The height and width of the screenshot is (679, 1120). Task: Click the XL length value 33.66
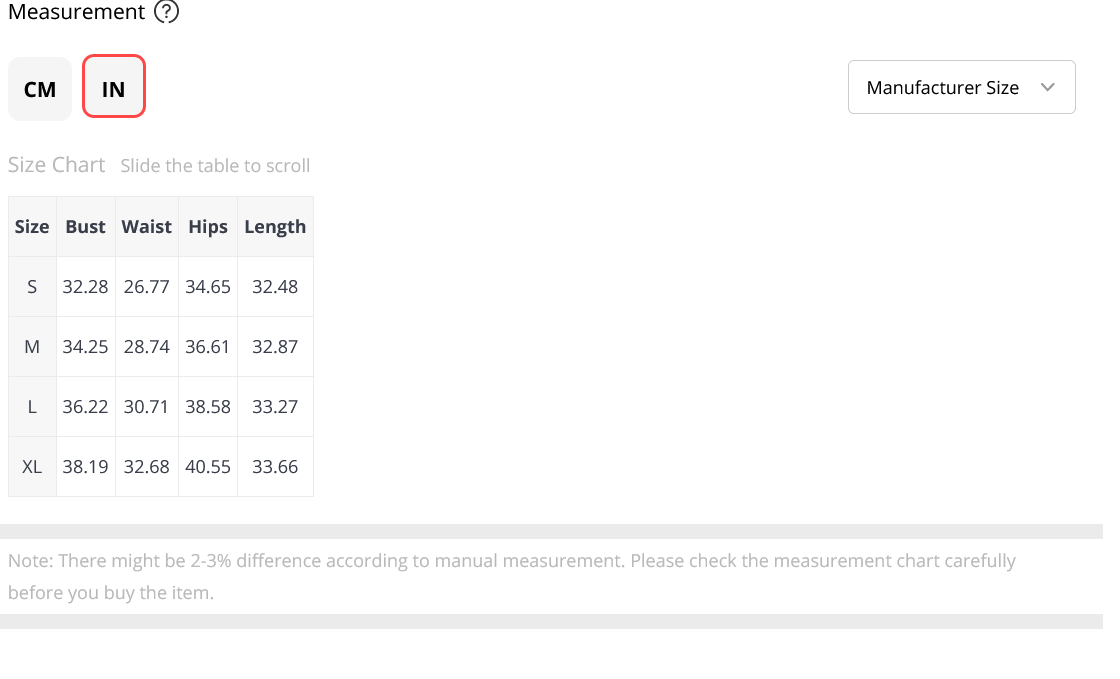(x=275, y=466)
